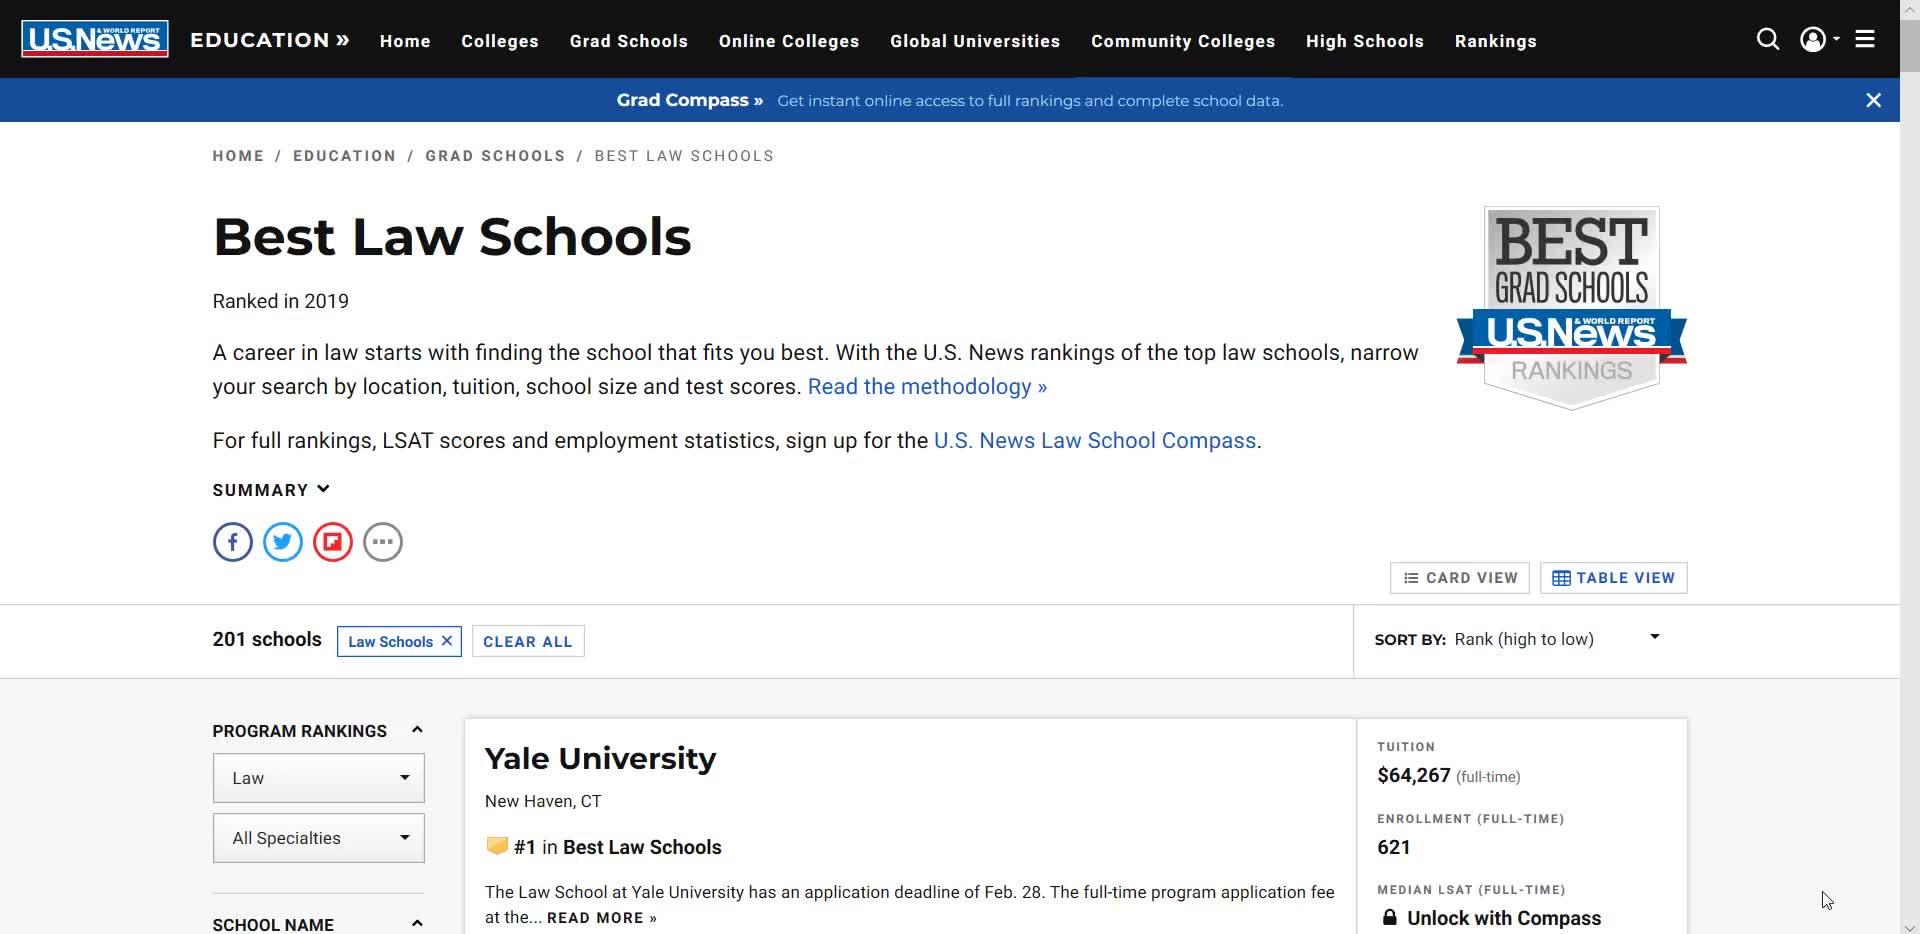Remove the Law Schools filter tag

(447, 641)
